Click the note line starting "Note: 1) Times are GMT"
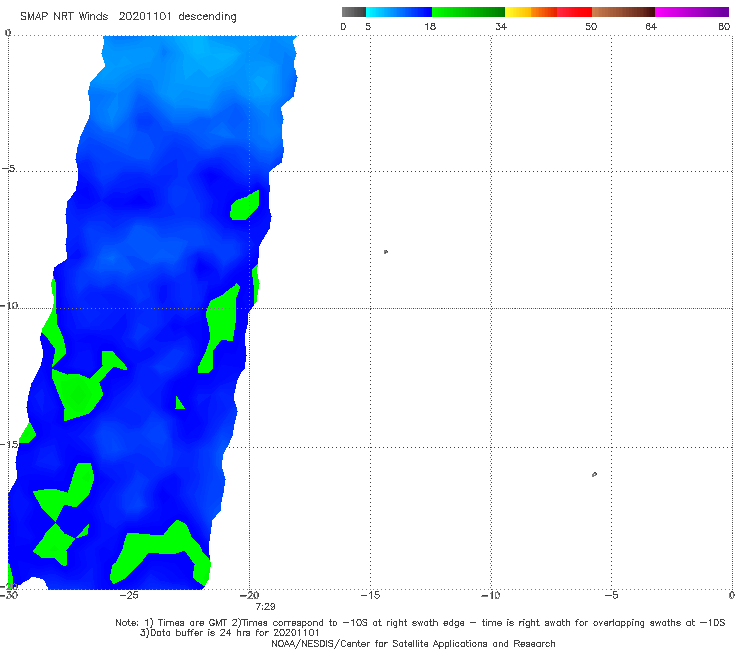 (x=420, y=623)
